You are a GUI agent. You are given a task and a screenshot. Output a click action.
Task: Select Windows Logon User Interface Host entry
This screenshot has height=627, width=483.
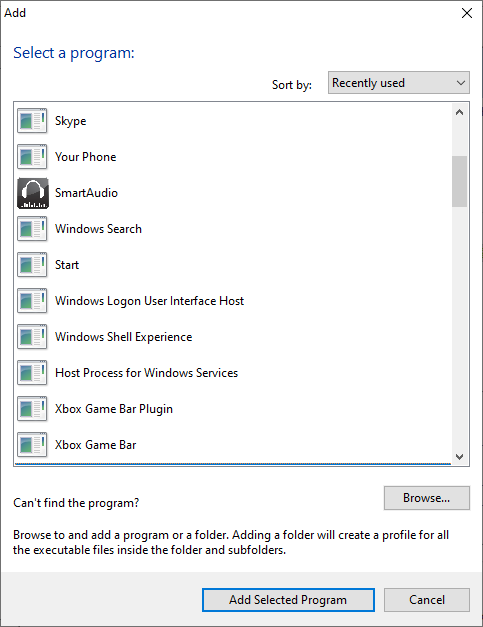pos(233,301)
